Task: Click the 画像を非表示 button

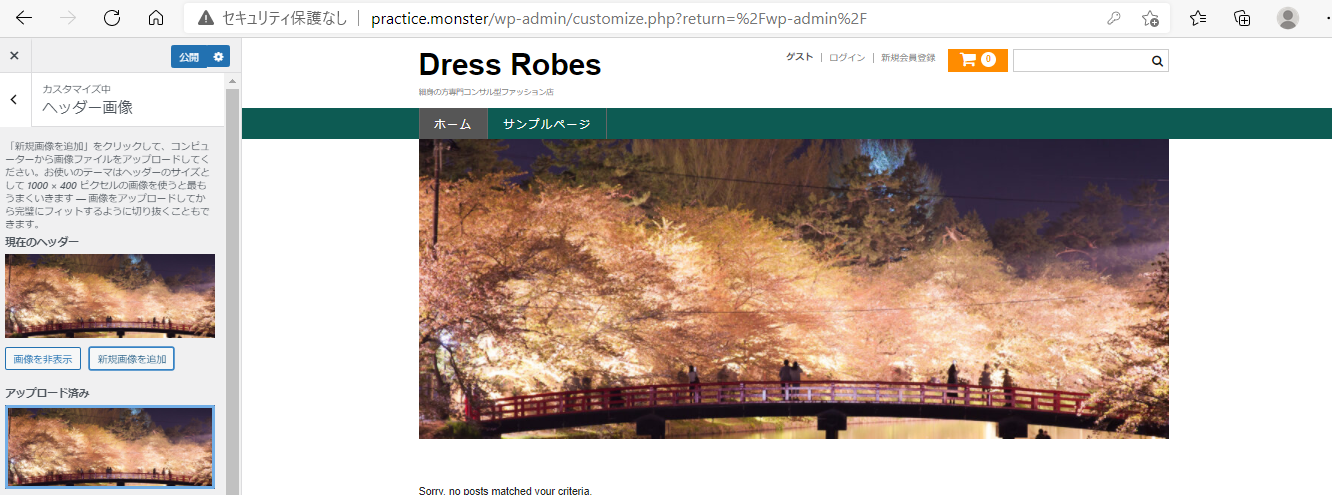Action: [43, 359]
